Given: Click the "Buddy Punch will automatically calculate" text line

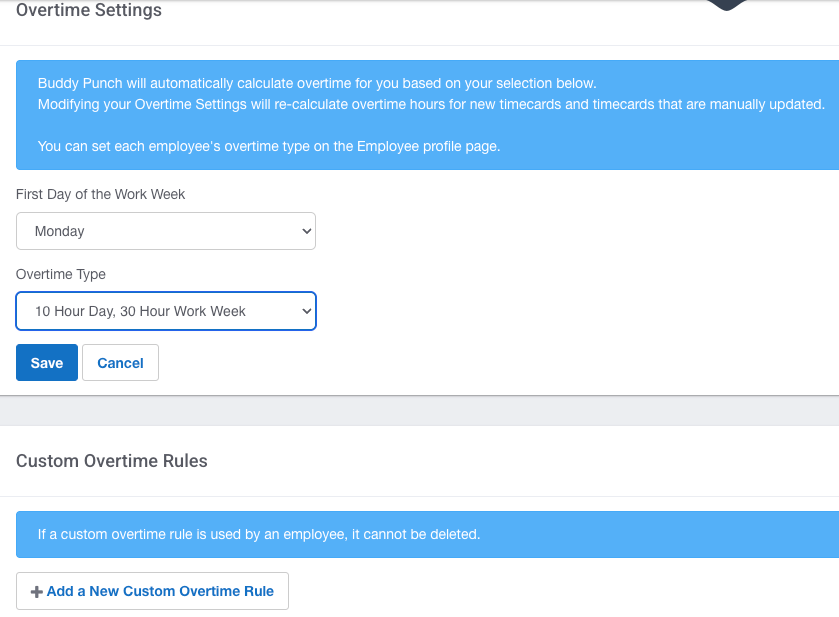Looking at the screenshot, I should [x=317, y=83].
